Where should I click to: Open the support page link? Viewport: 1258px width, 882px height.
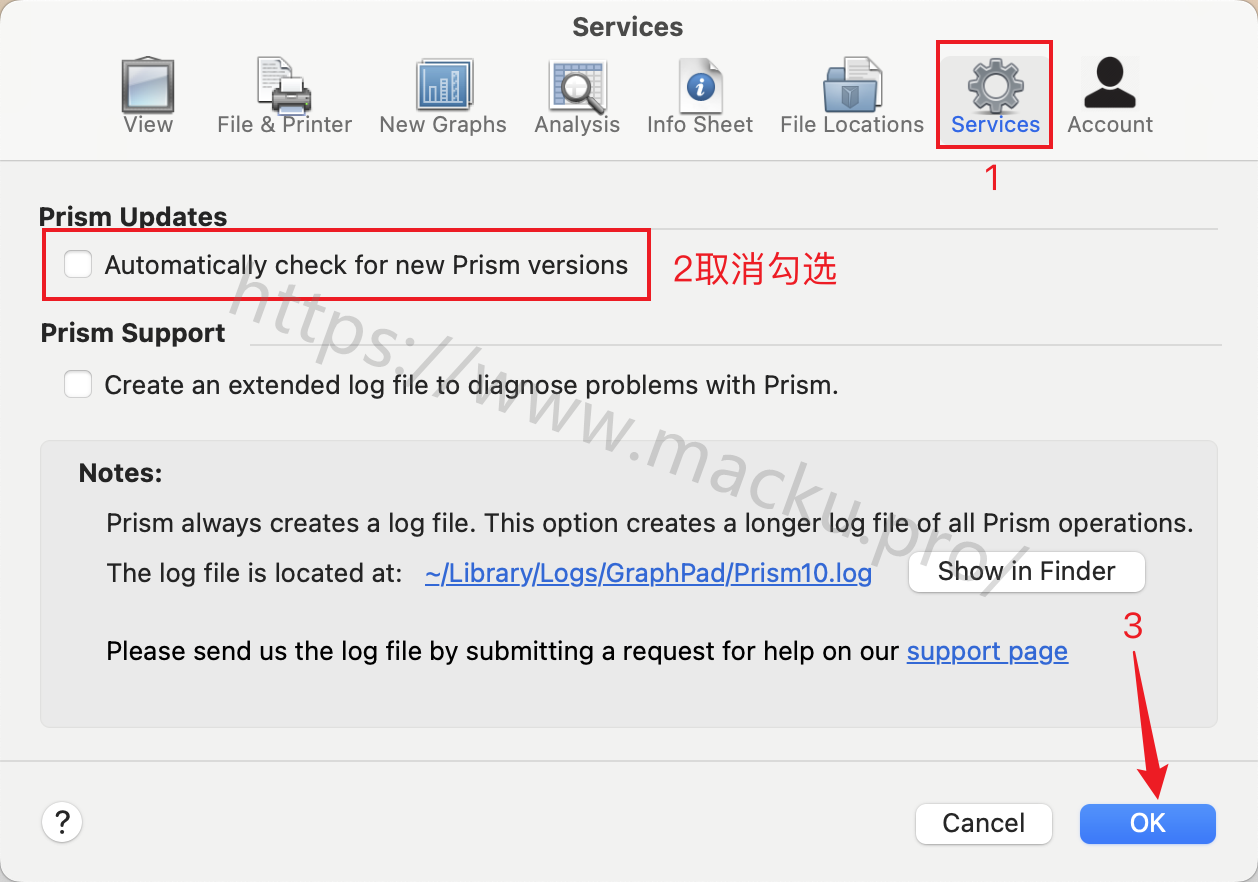(987, 652)
